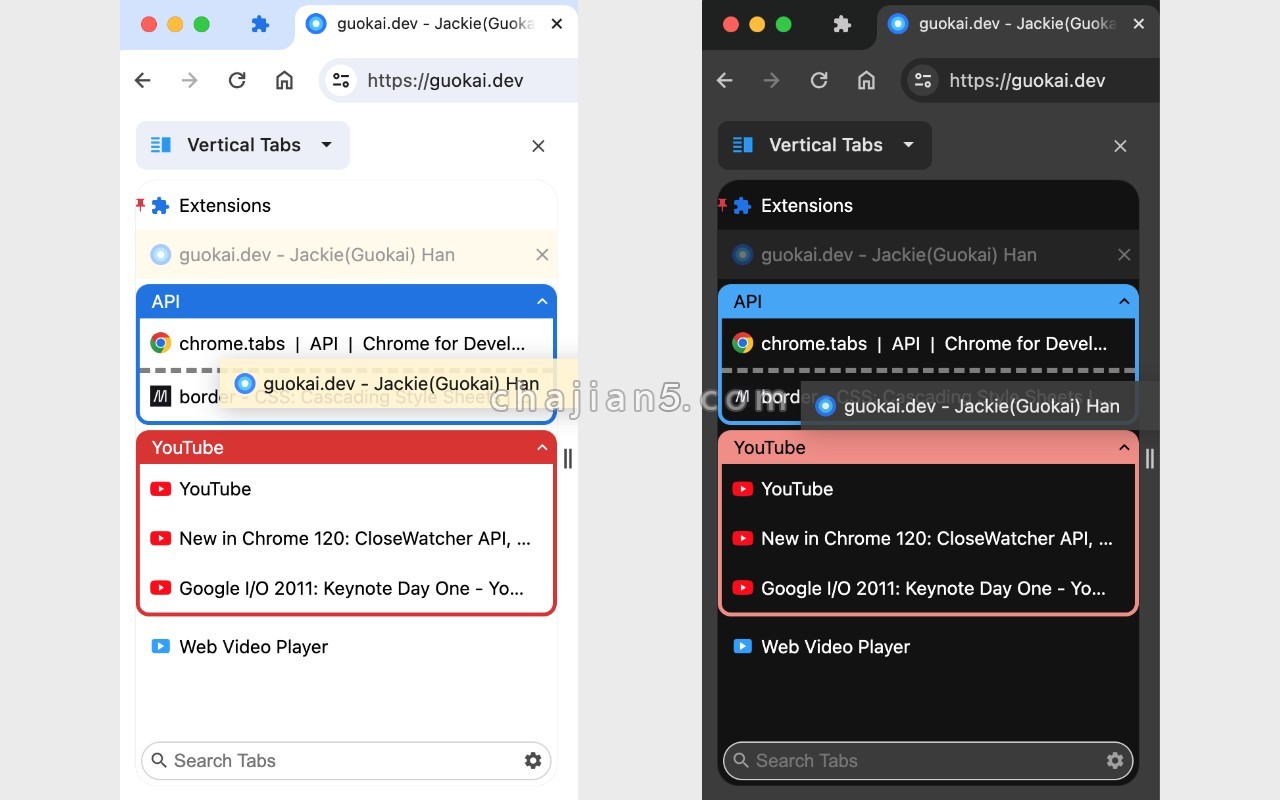The height and width of the screenshot is (800, 1280).
Task: Select chrome.tabs API tab in light panel
Action: [346, 344]
